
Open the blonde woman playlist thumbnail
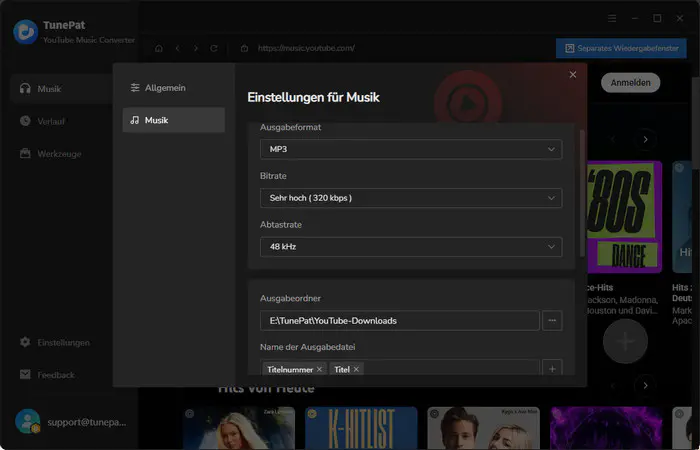(239, 428)
